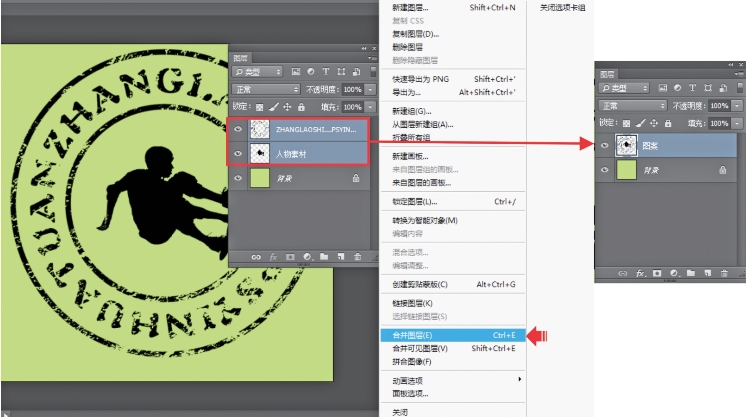Select 转换为智能对象(M) menu entry
Screen dimensions: 746x417
click(x=424, y=220)
